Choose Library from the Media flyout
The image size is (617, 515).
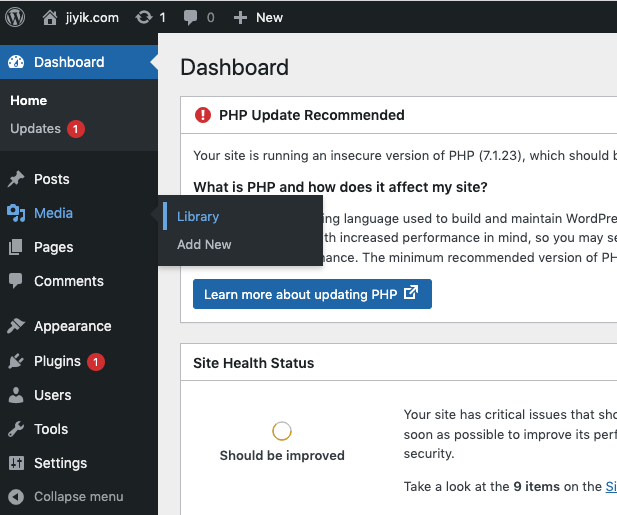(198, 216)
